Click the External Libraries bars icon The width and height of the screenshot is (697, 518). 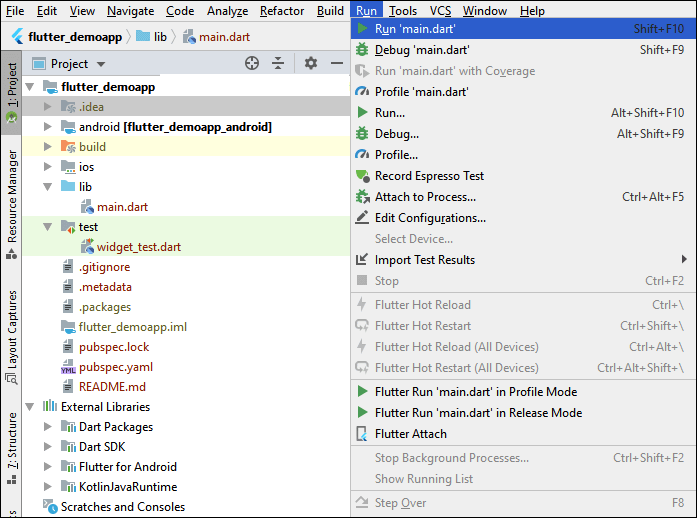(x=49, y=406)
